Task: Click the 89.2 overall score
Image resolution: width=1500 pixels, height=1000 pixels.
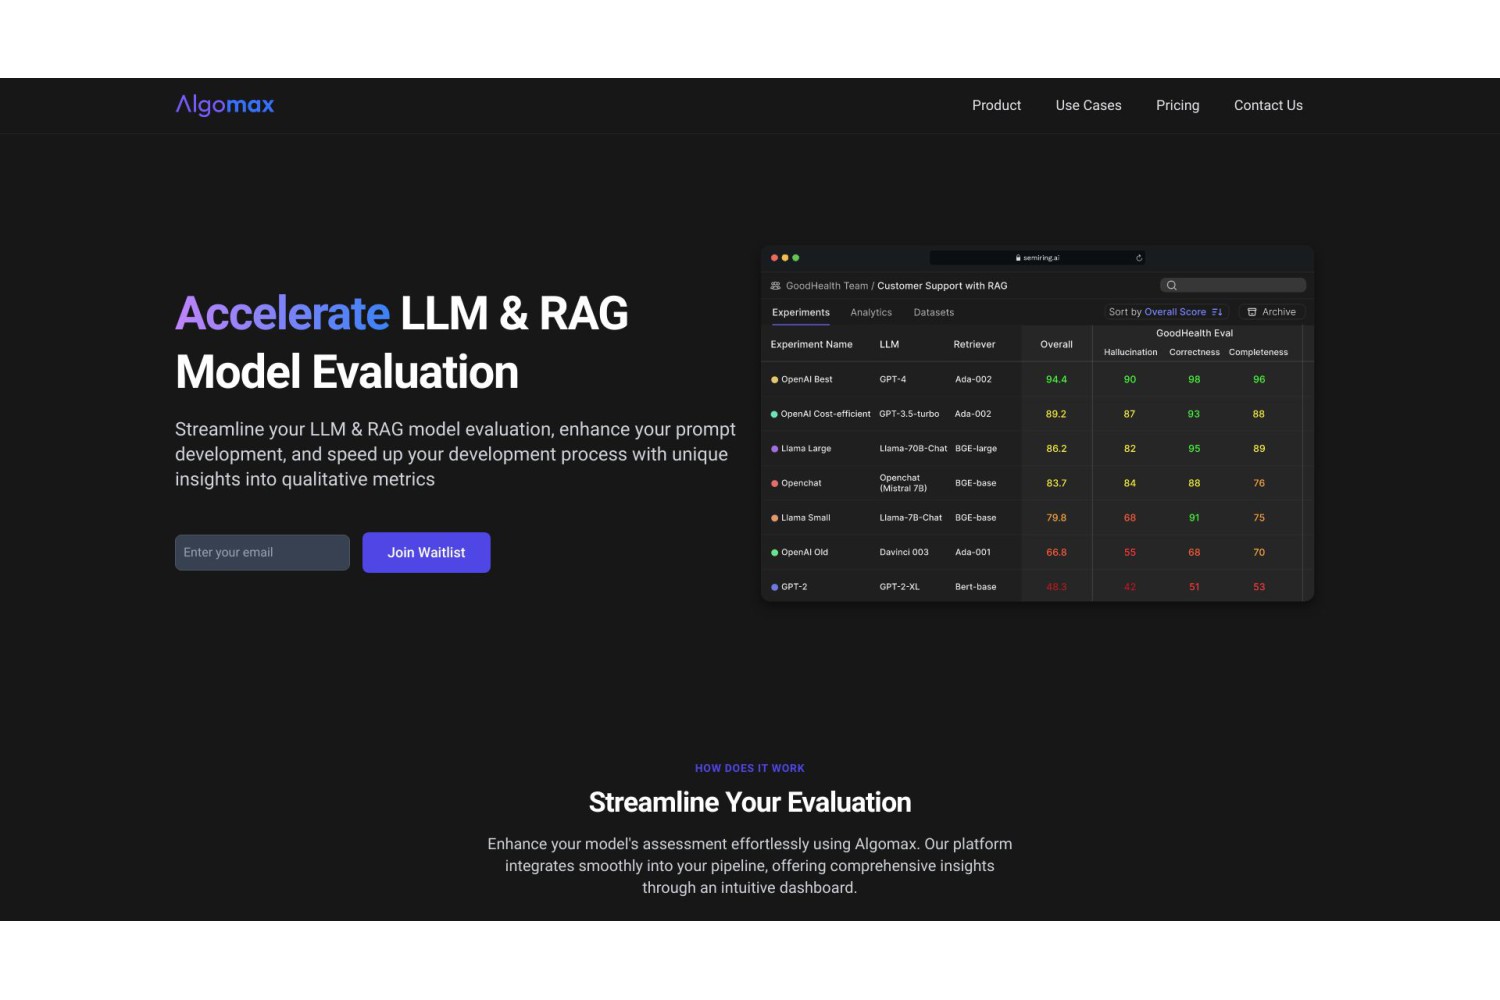Action: [x=1056, y=414]
